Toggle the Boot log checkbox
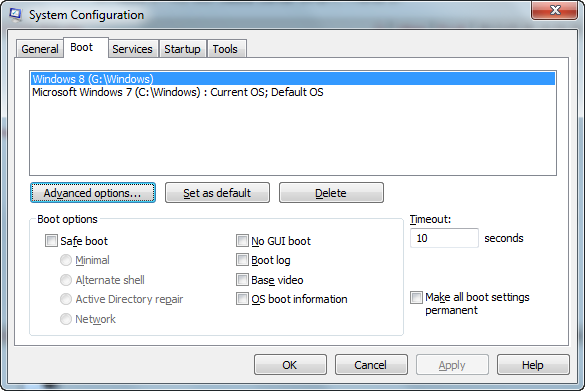The width and height of the screenshot is (585, 391). tap(242, 260)
